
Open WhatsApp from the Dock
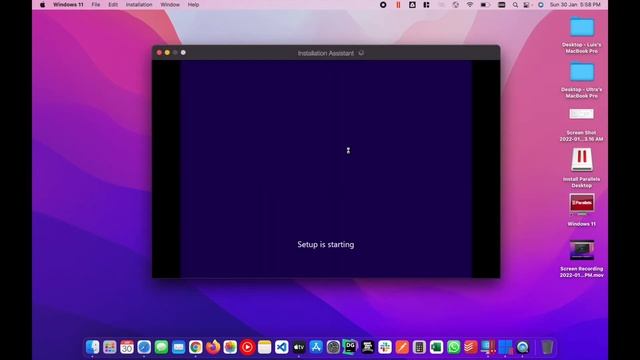(x=453, y=347)
